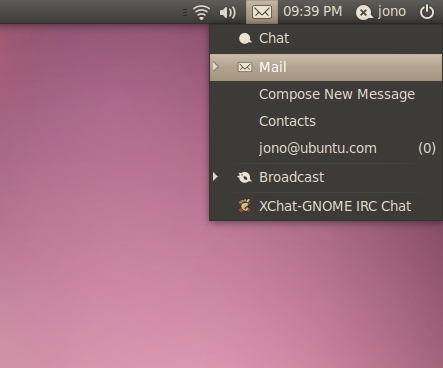
Task: Click the Broadcast bird icon
Action: [244, 177]
